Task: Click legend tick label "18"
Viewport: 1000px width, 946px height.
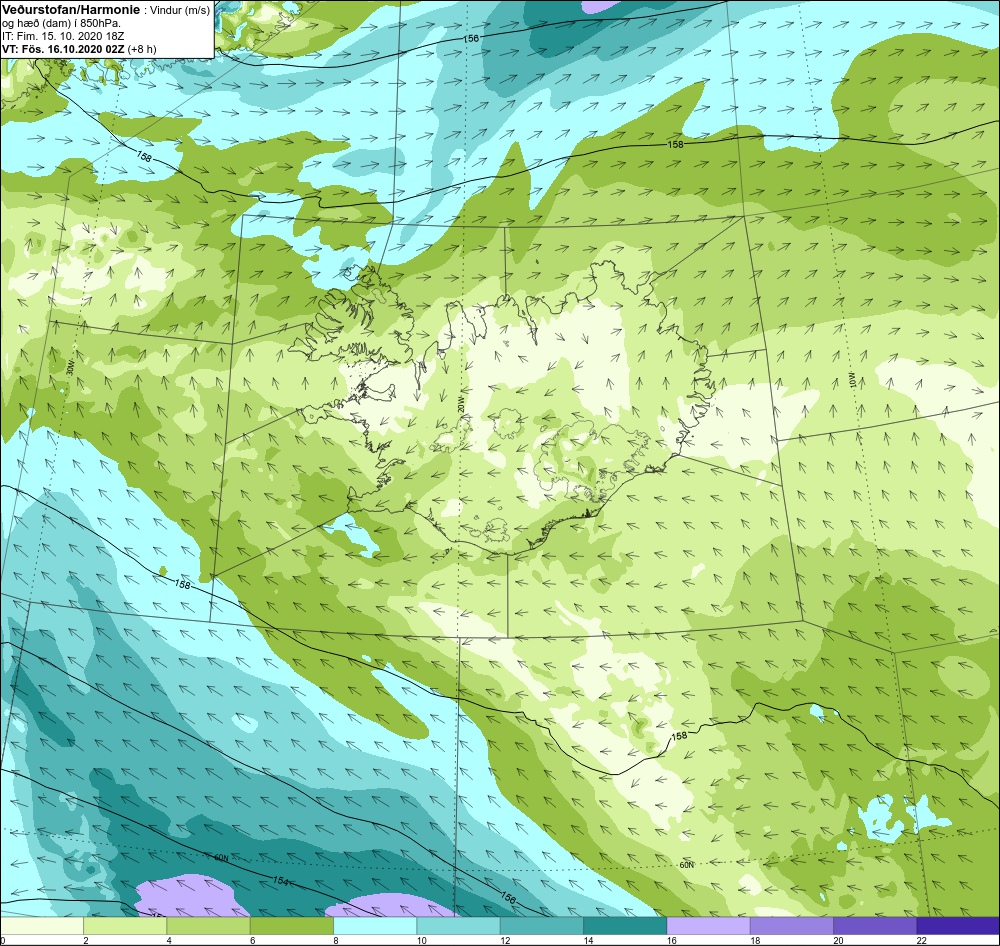Action: tap(755, 940)
